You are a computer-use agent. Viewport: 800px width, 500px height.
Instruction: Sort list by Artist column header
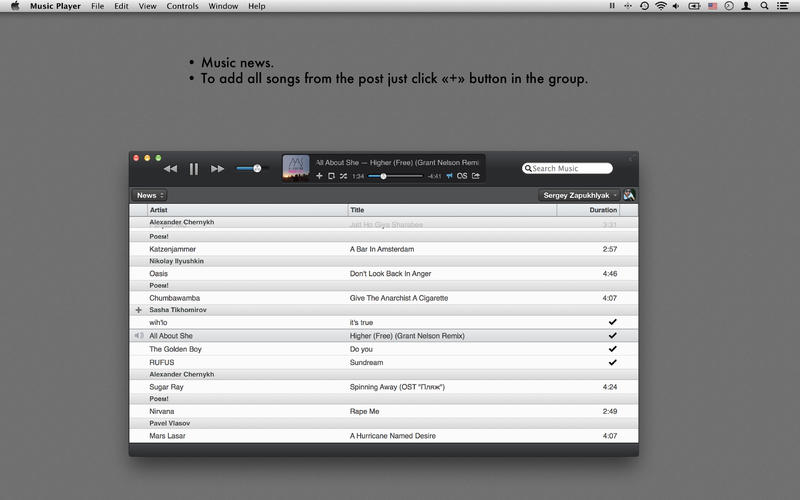(247, 210)
